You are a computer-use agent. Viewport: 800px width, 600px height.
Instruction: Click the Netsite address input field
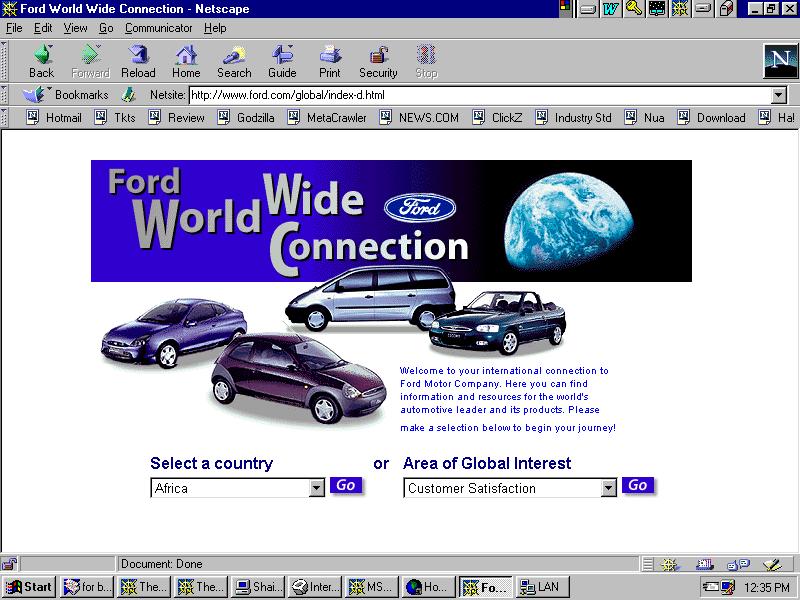pyautogui.click(x=480, y=95)
